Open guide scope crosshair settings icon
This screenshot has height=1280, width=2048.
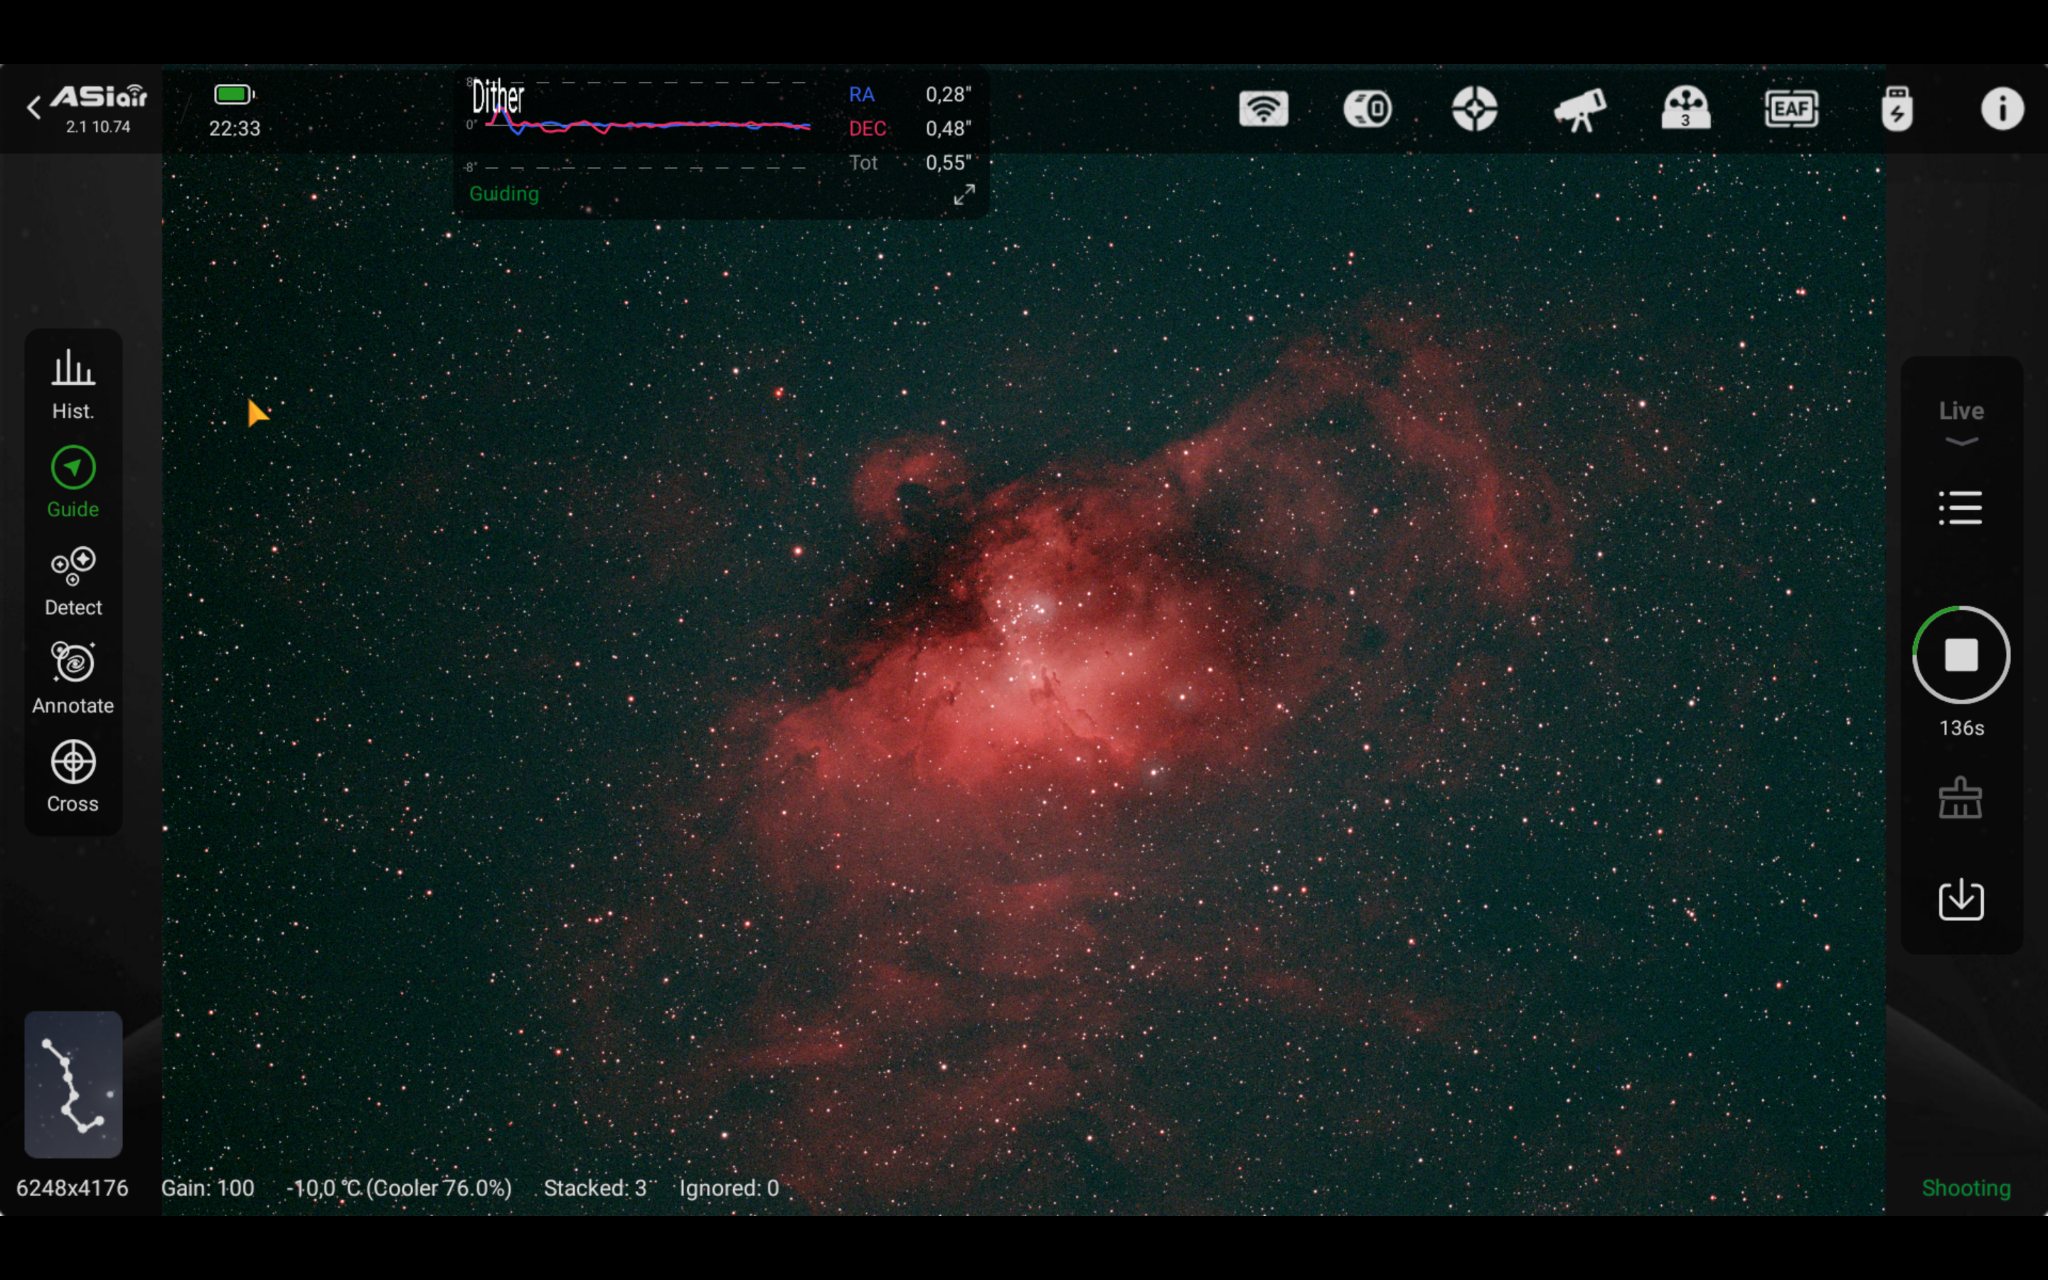(1474, 109)
